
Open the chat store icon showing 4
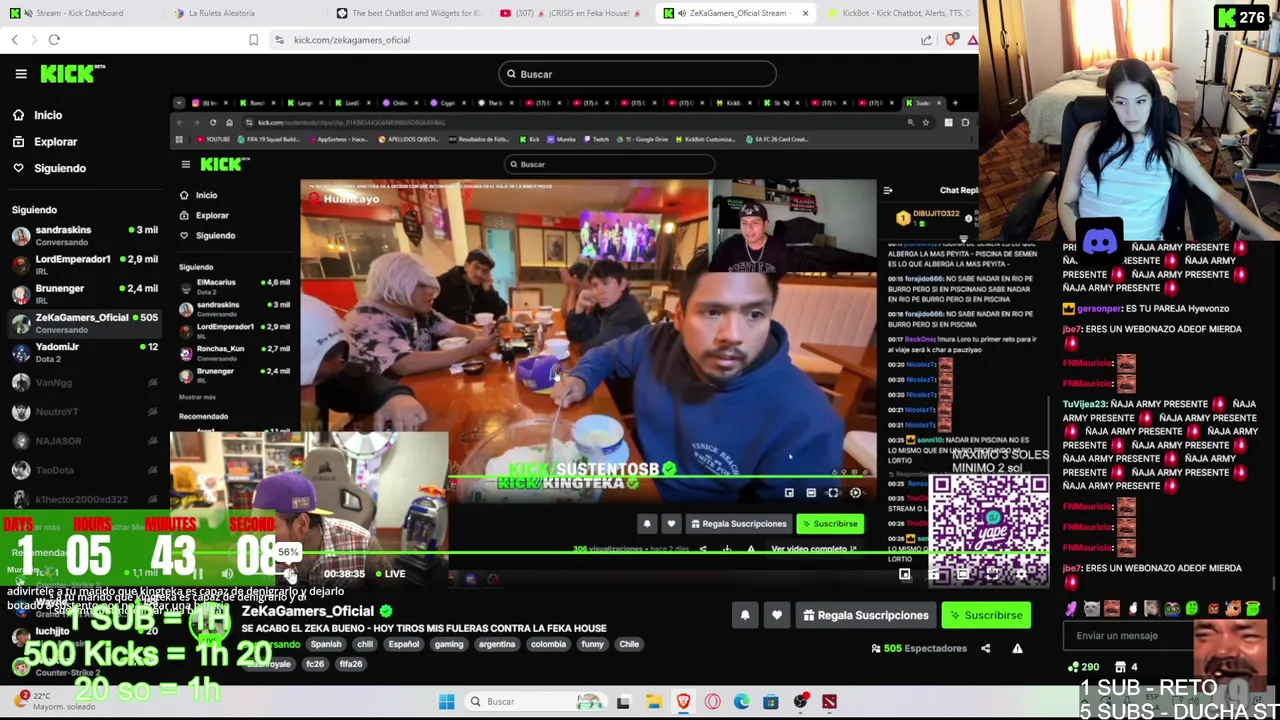1126,667
